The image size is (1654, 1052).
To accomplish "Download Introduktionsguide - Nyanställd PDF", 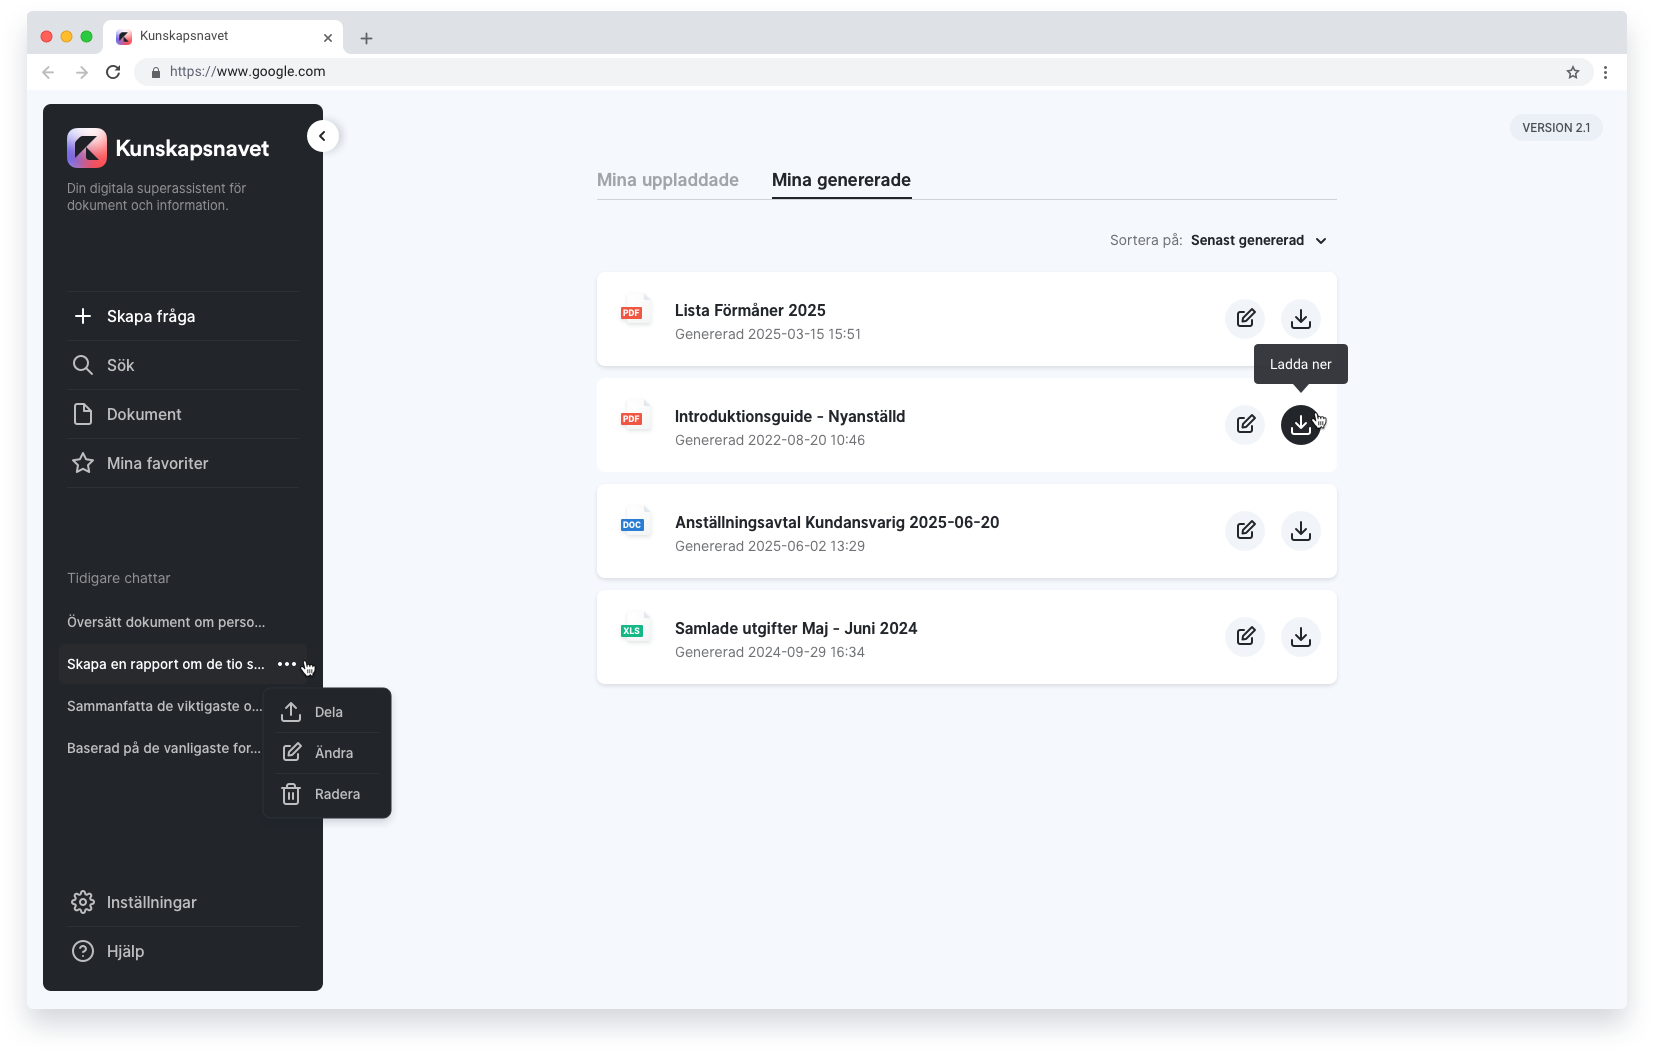I will click(1301, 425).
